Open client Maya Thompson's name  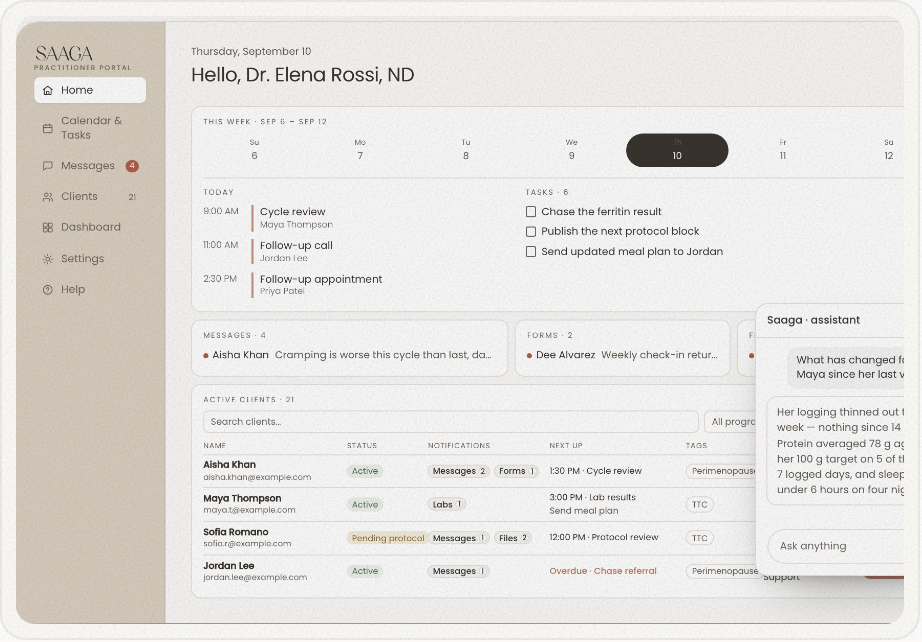pos(242,498)
